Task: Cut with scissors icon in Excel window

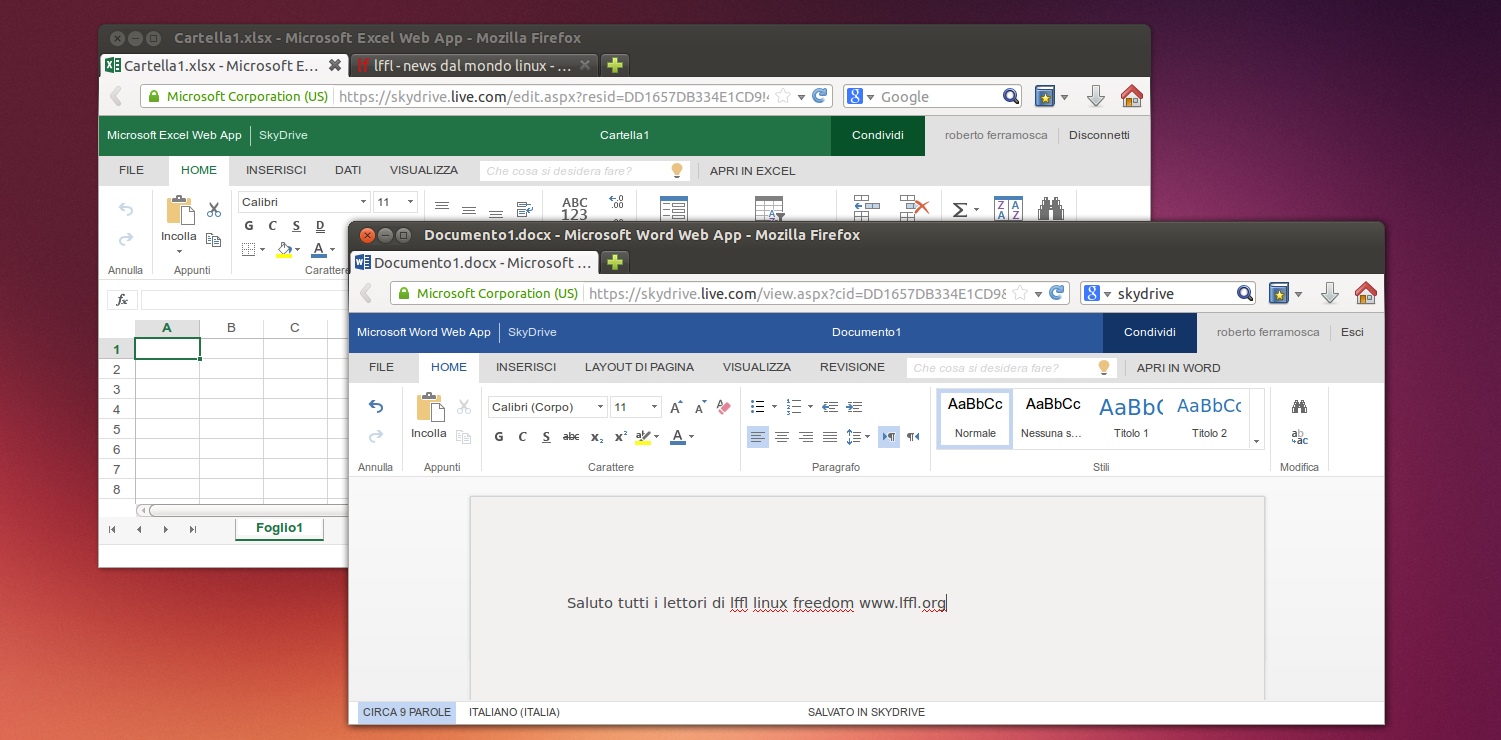Action: click(213, 210)
